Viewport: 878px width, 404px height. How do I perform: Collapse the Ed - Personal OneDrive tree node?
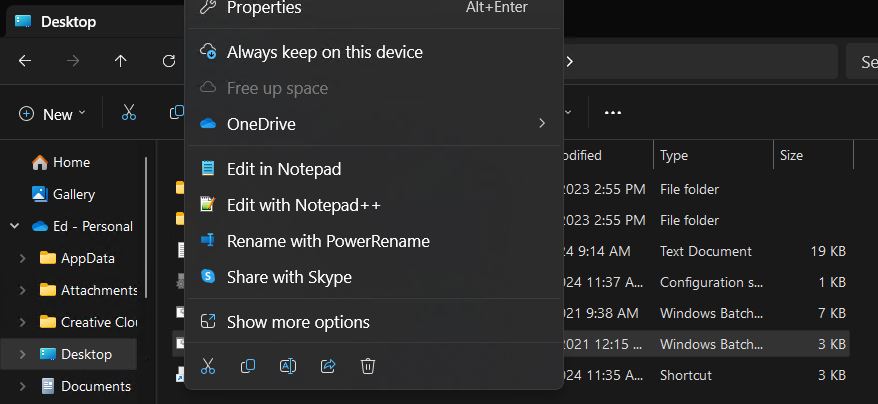(15, 226)
